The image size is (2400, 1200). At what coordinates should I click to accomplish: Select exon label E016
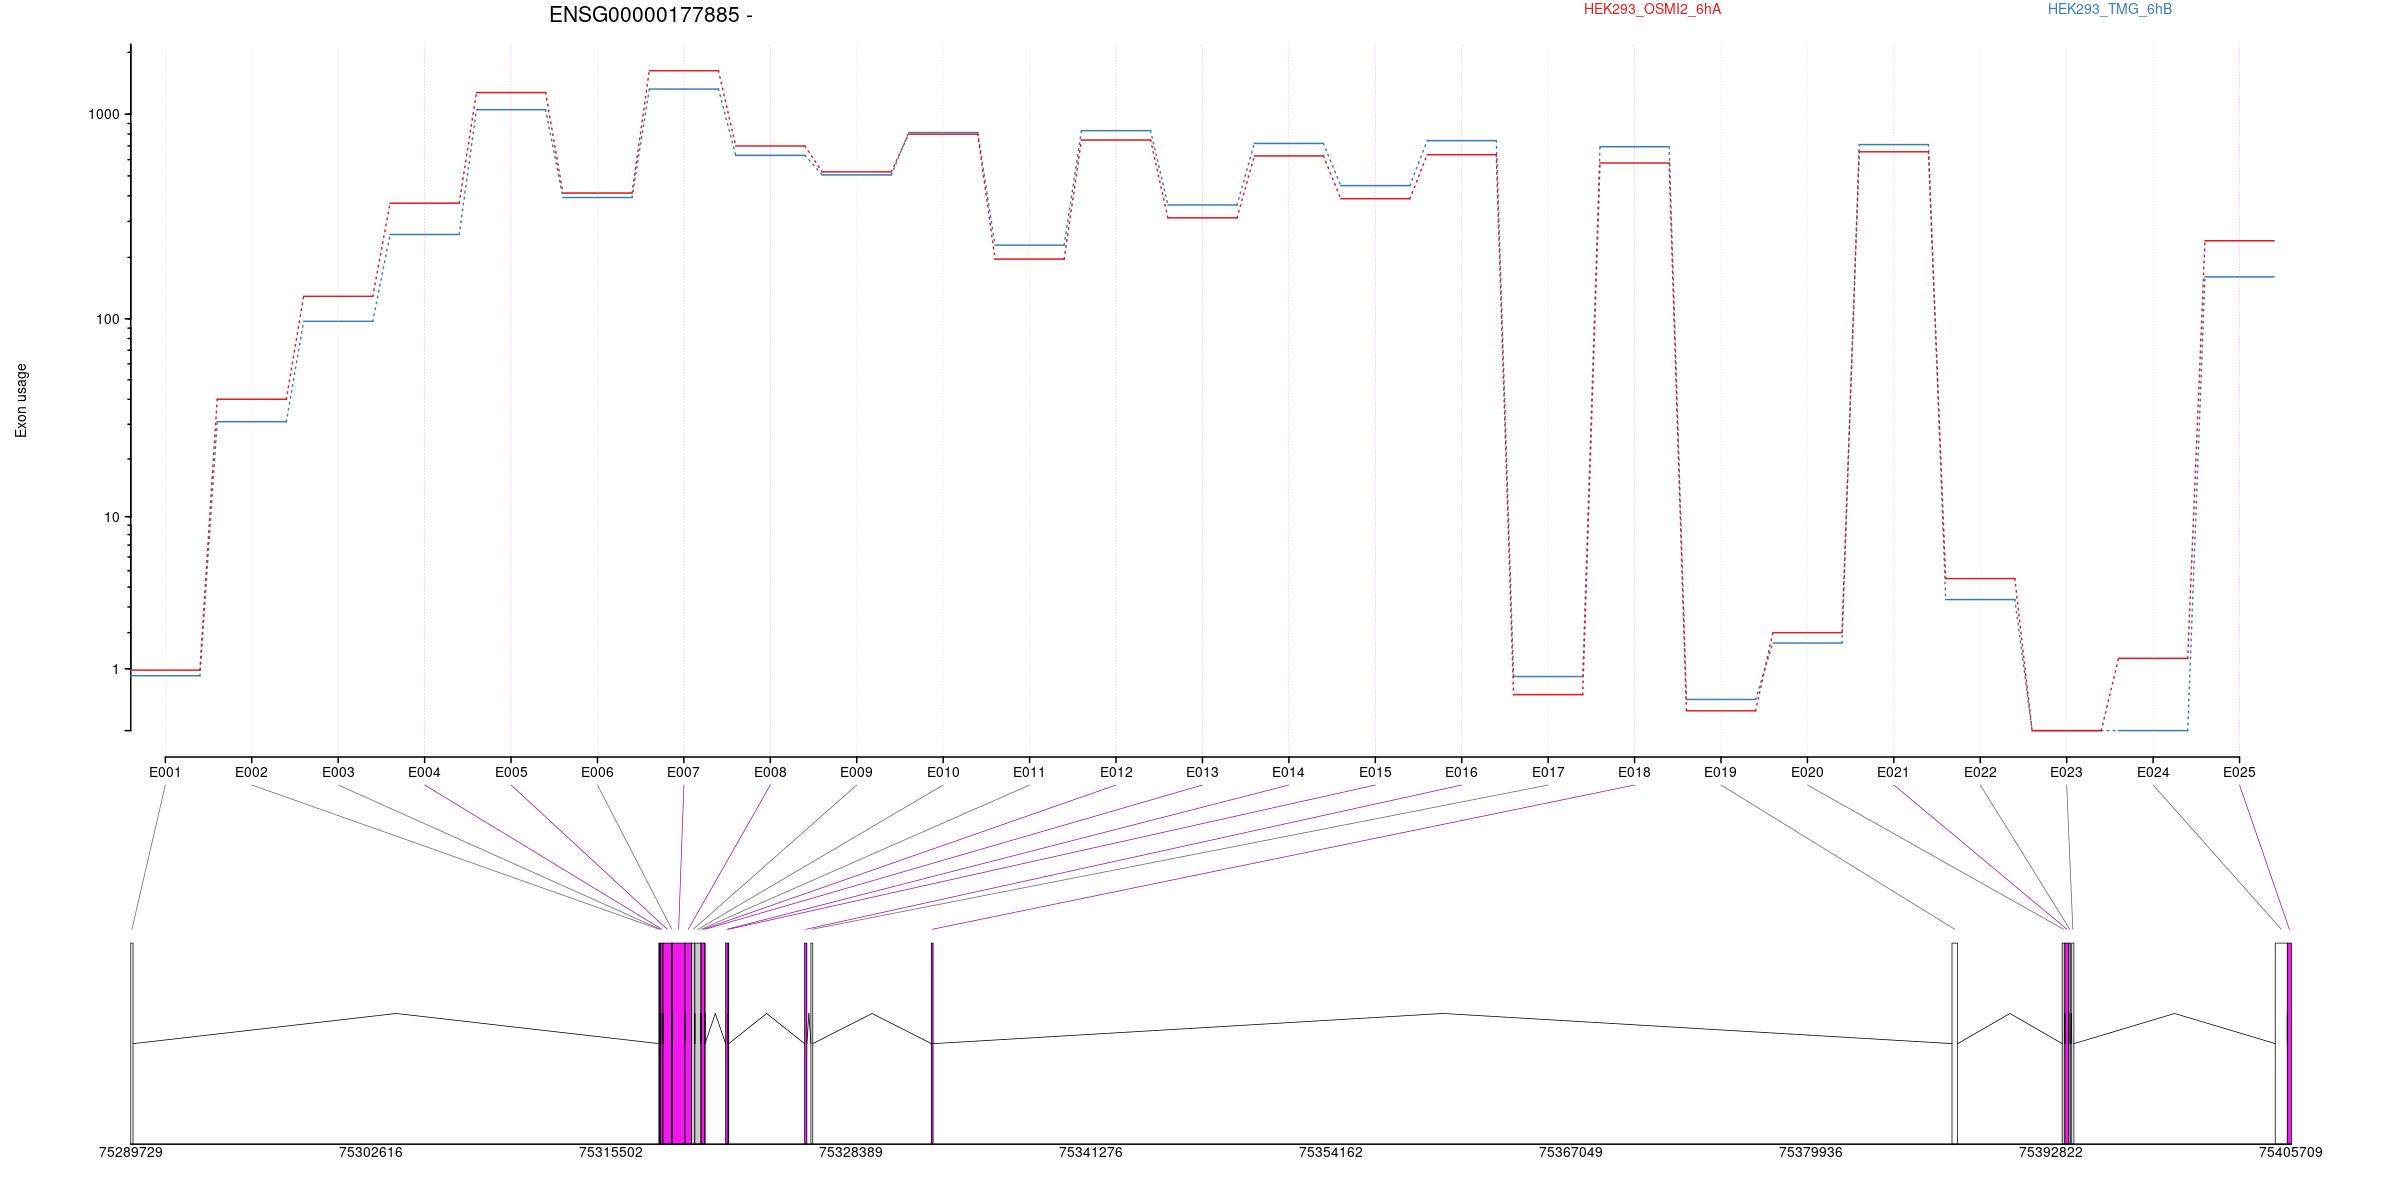[1461, 772]
